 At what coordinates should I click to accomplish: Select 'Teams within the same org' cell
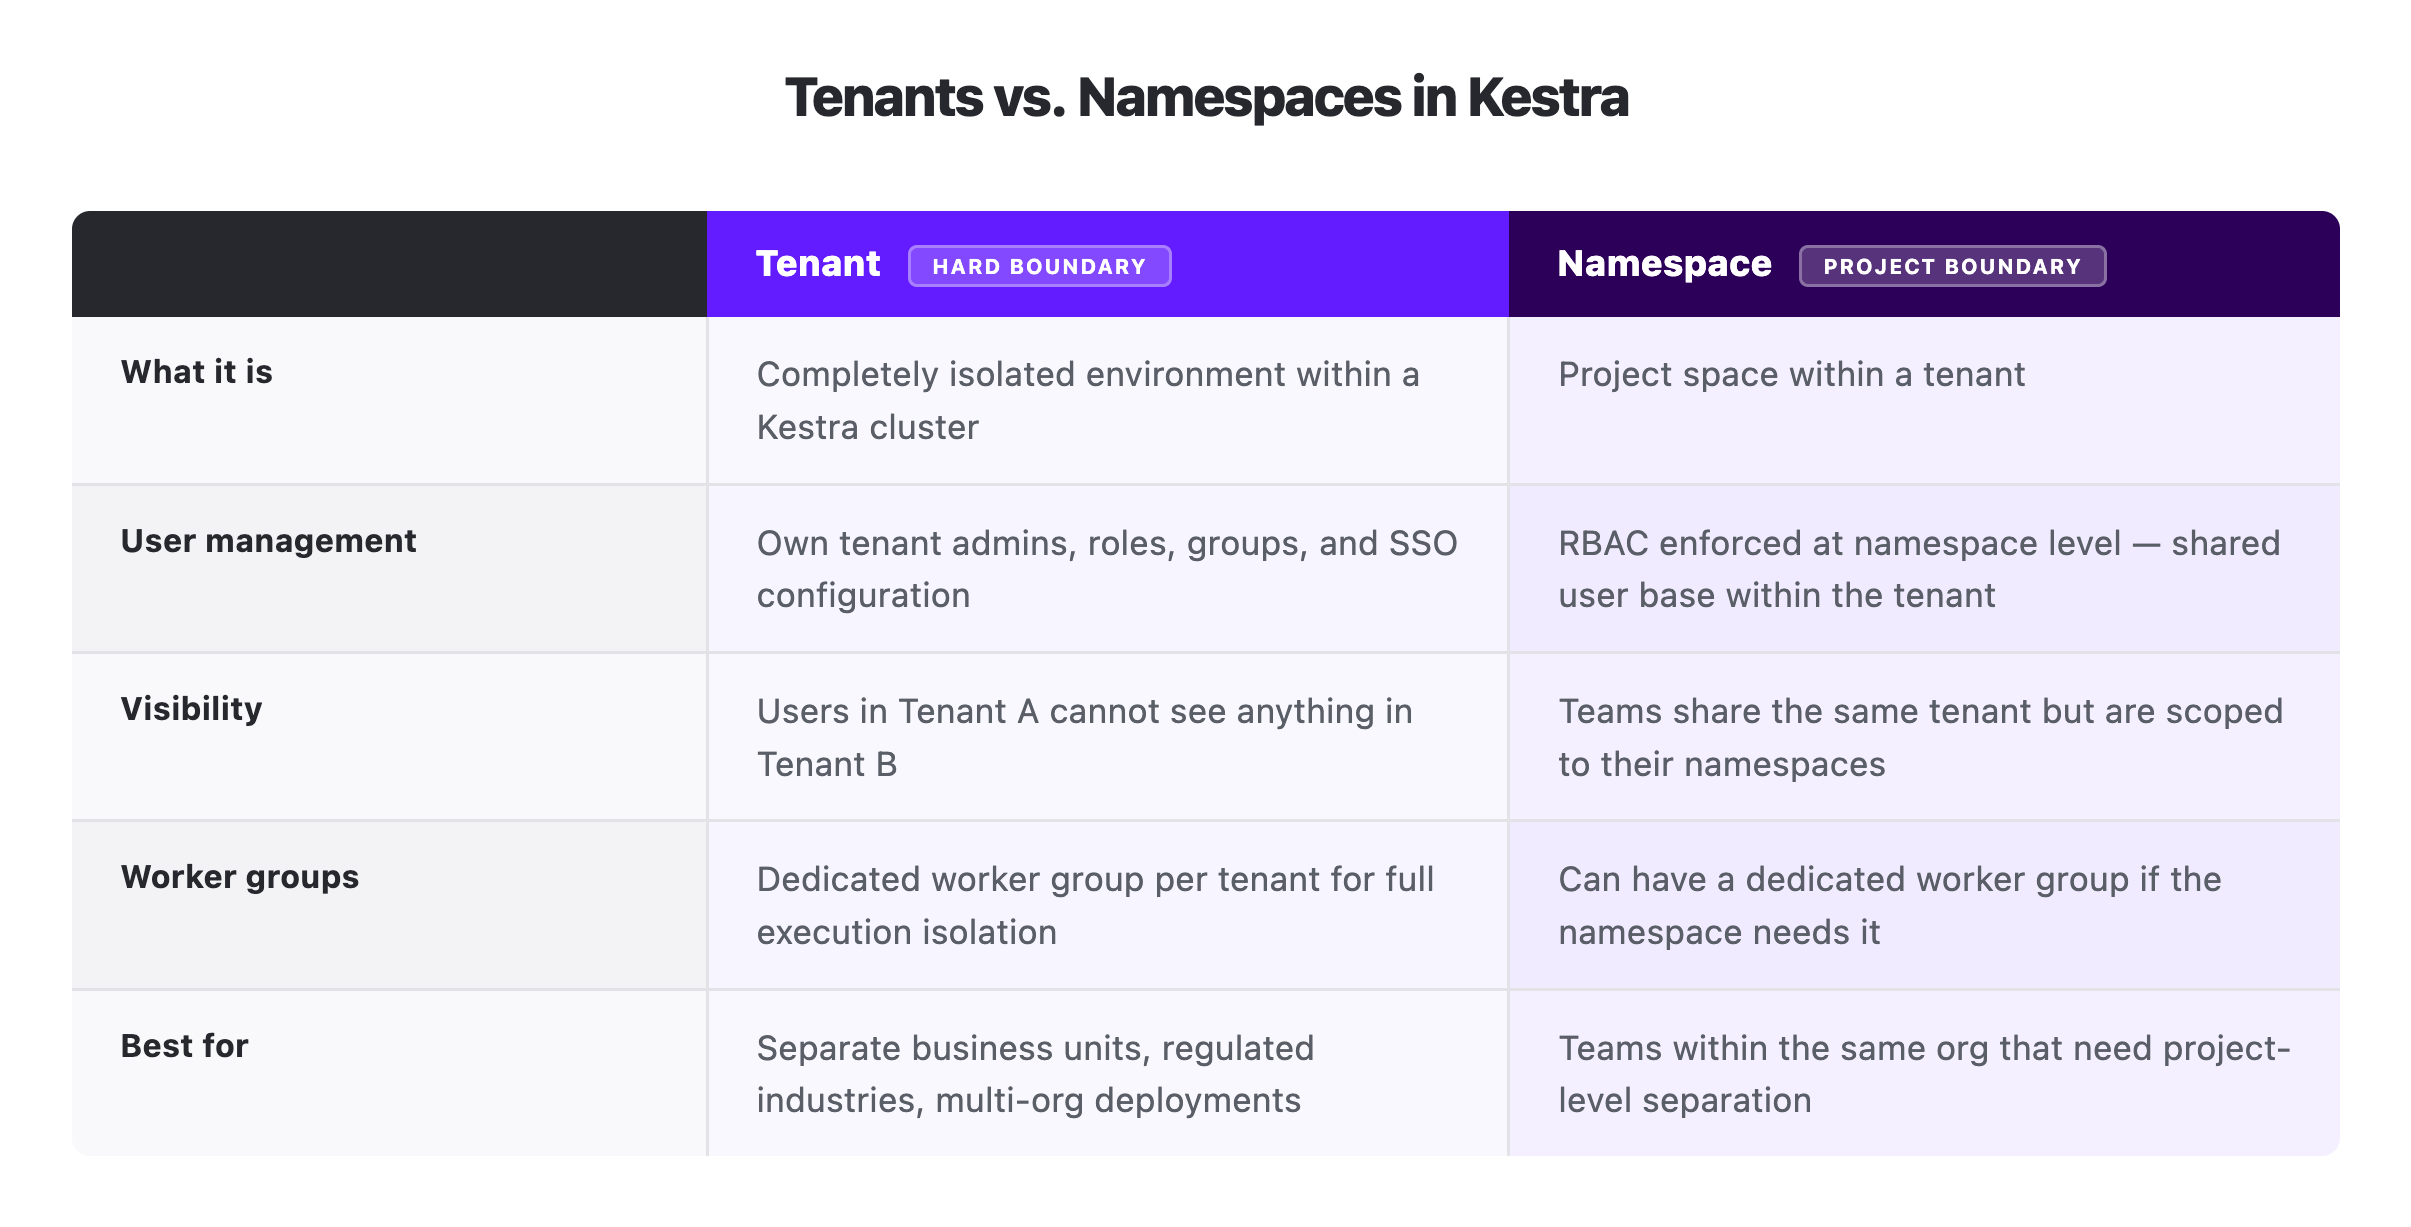[1924, 1074]
